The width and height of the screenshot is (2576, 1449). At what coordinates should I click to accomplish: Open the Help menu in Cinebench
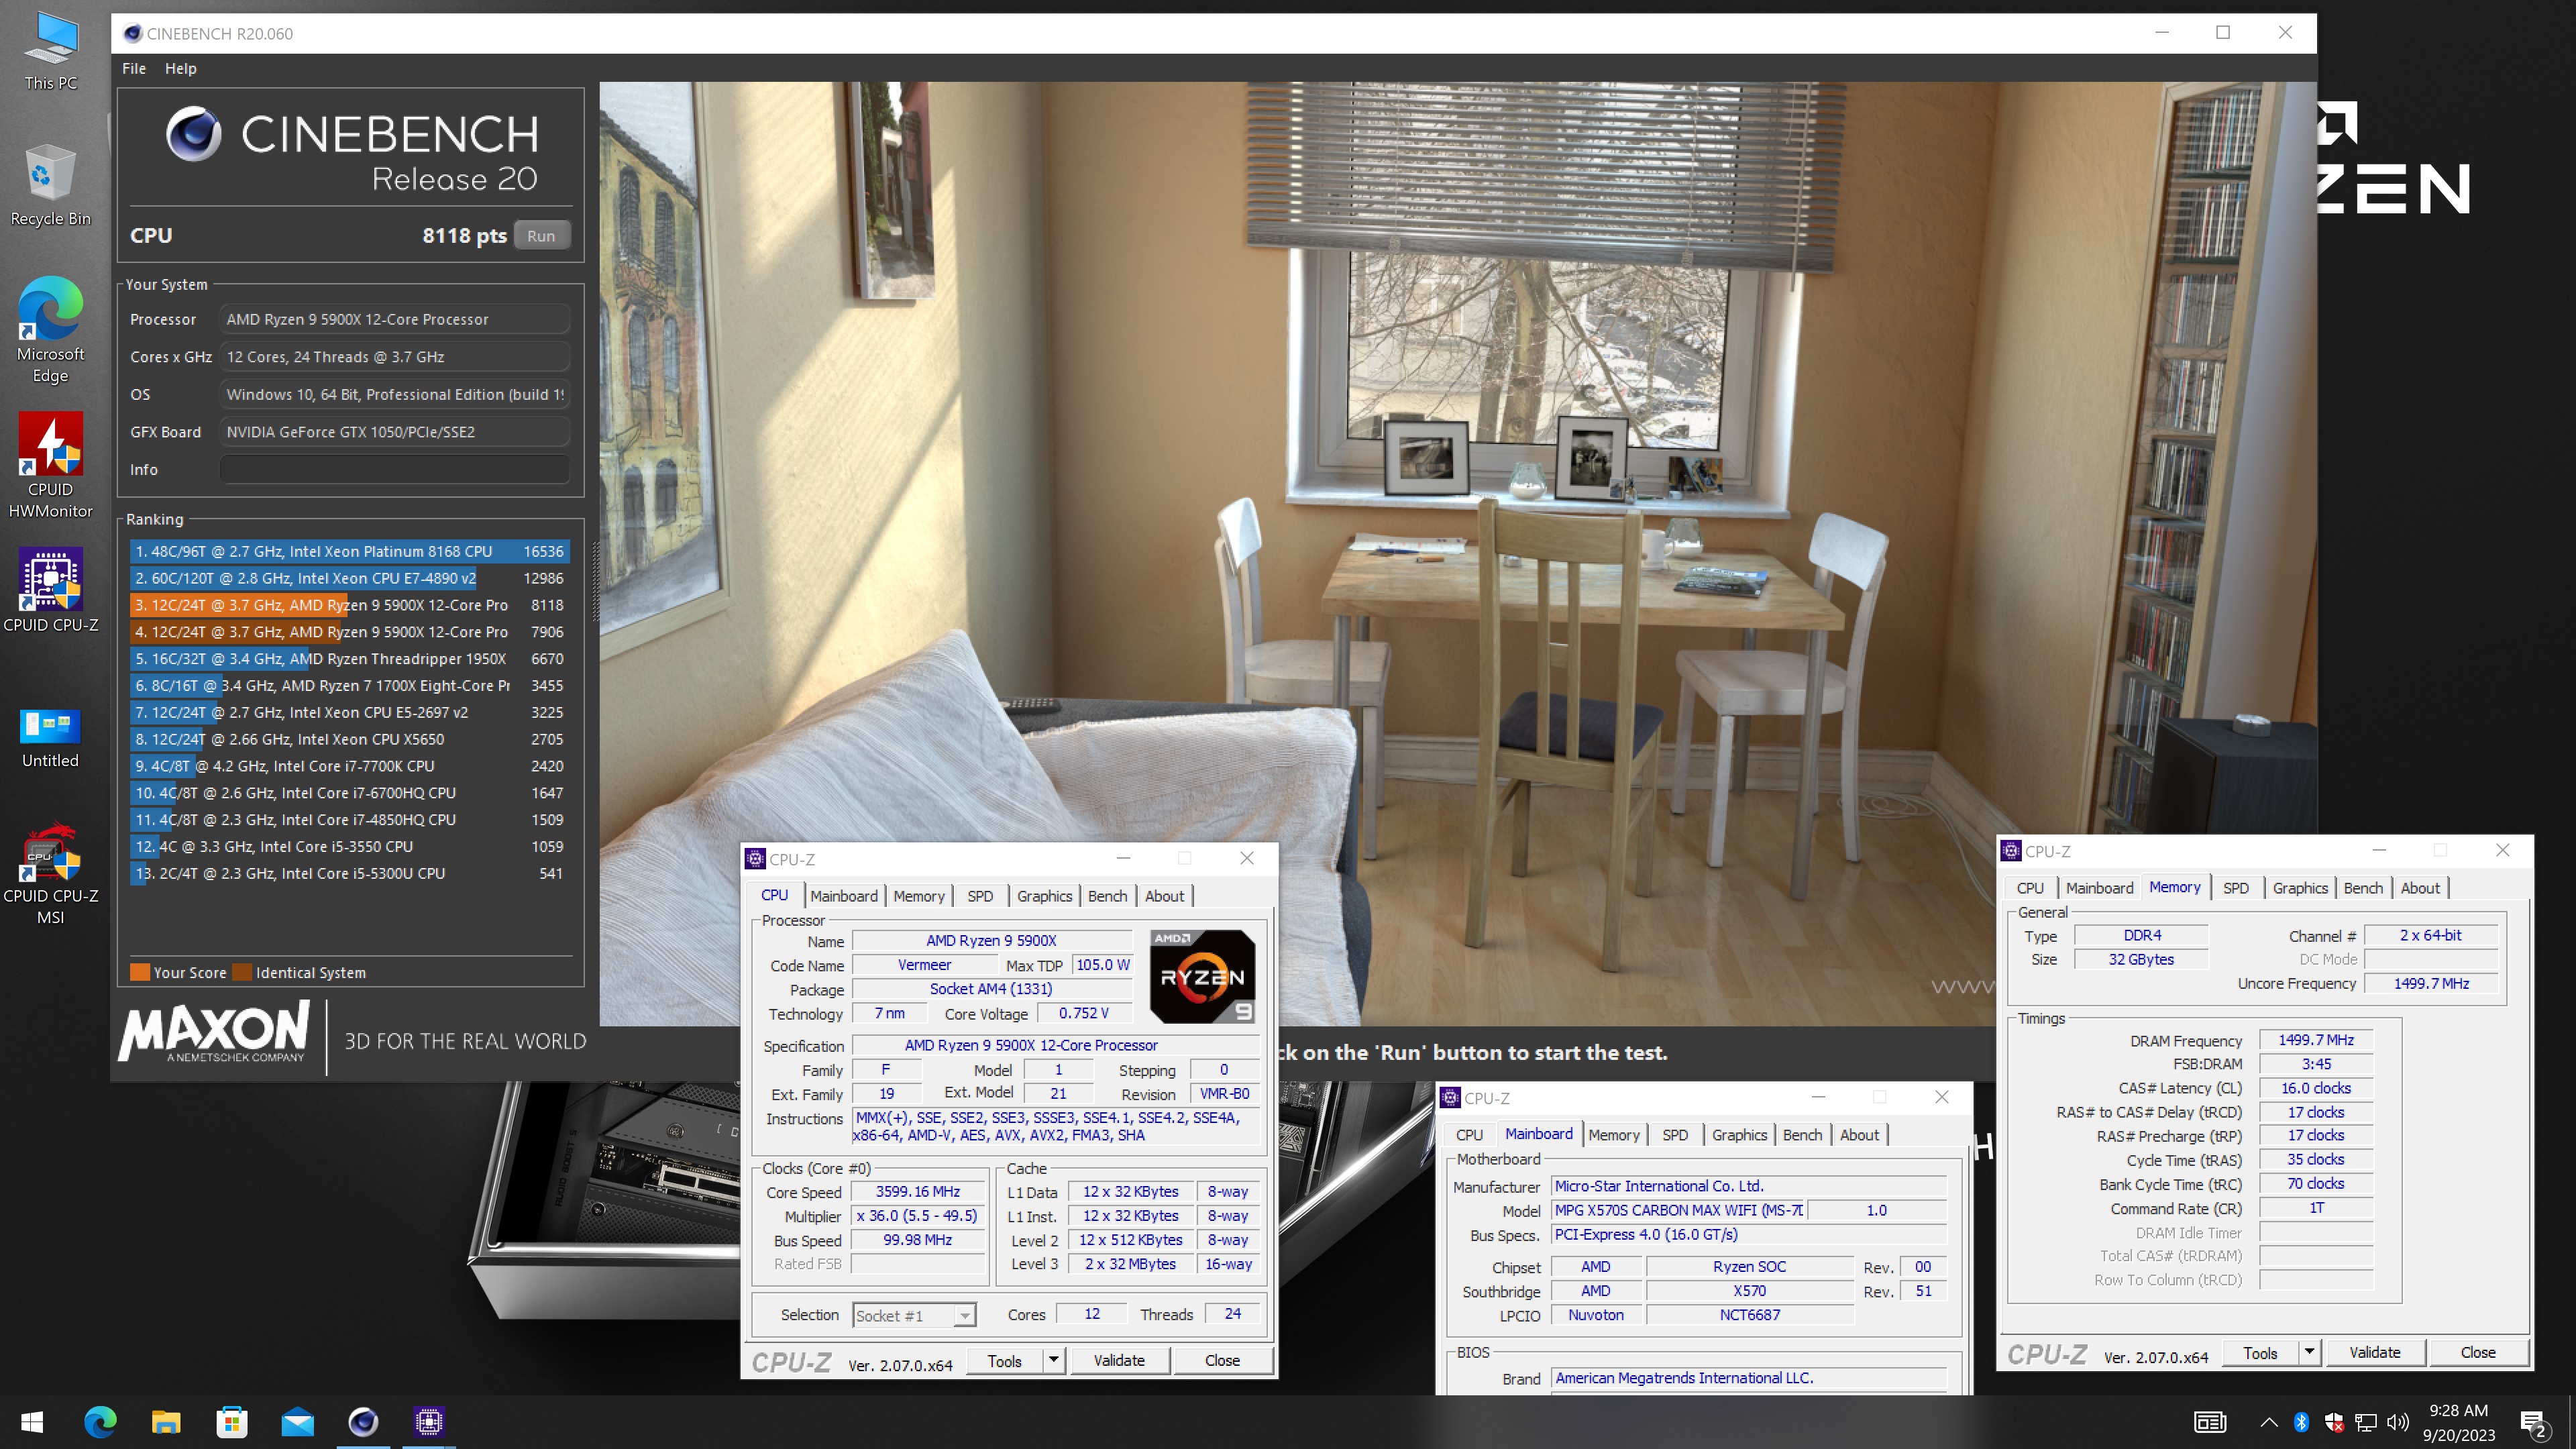(x=181, y=68)
